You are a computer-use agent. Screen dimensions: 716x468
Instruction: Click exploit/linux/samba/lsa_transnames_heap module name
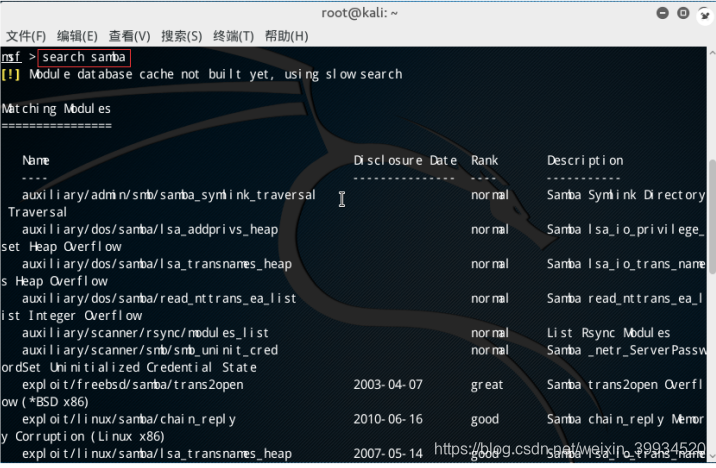157,454
